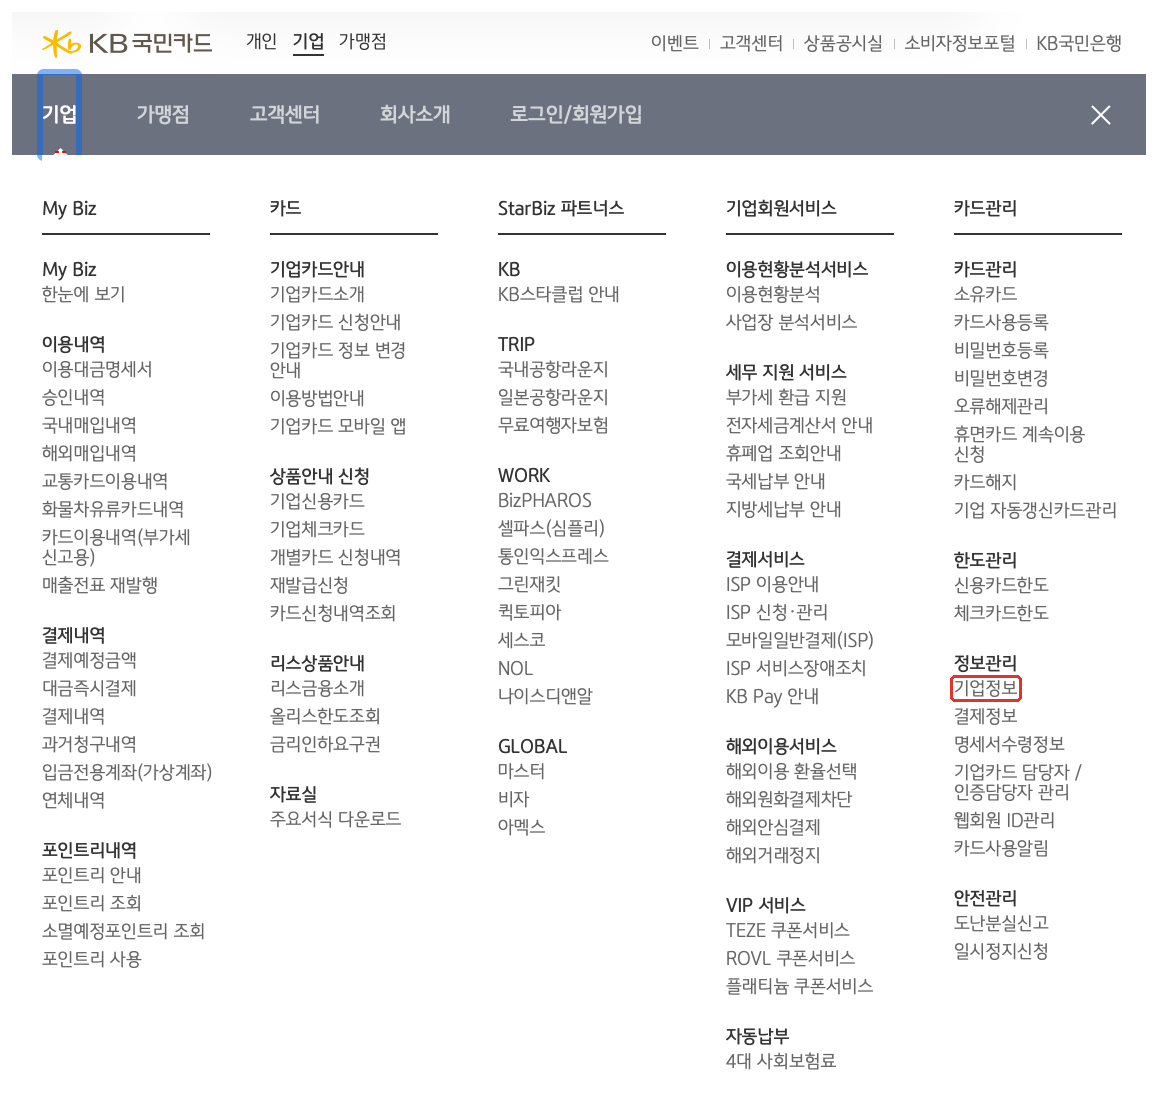Image resolution: width=1158 pixels, height=1104 pixels.
Task: Open 무료여행자보험 link
Action: [553, 425]
